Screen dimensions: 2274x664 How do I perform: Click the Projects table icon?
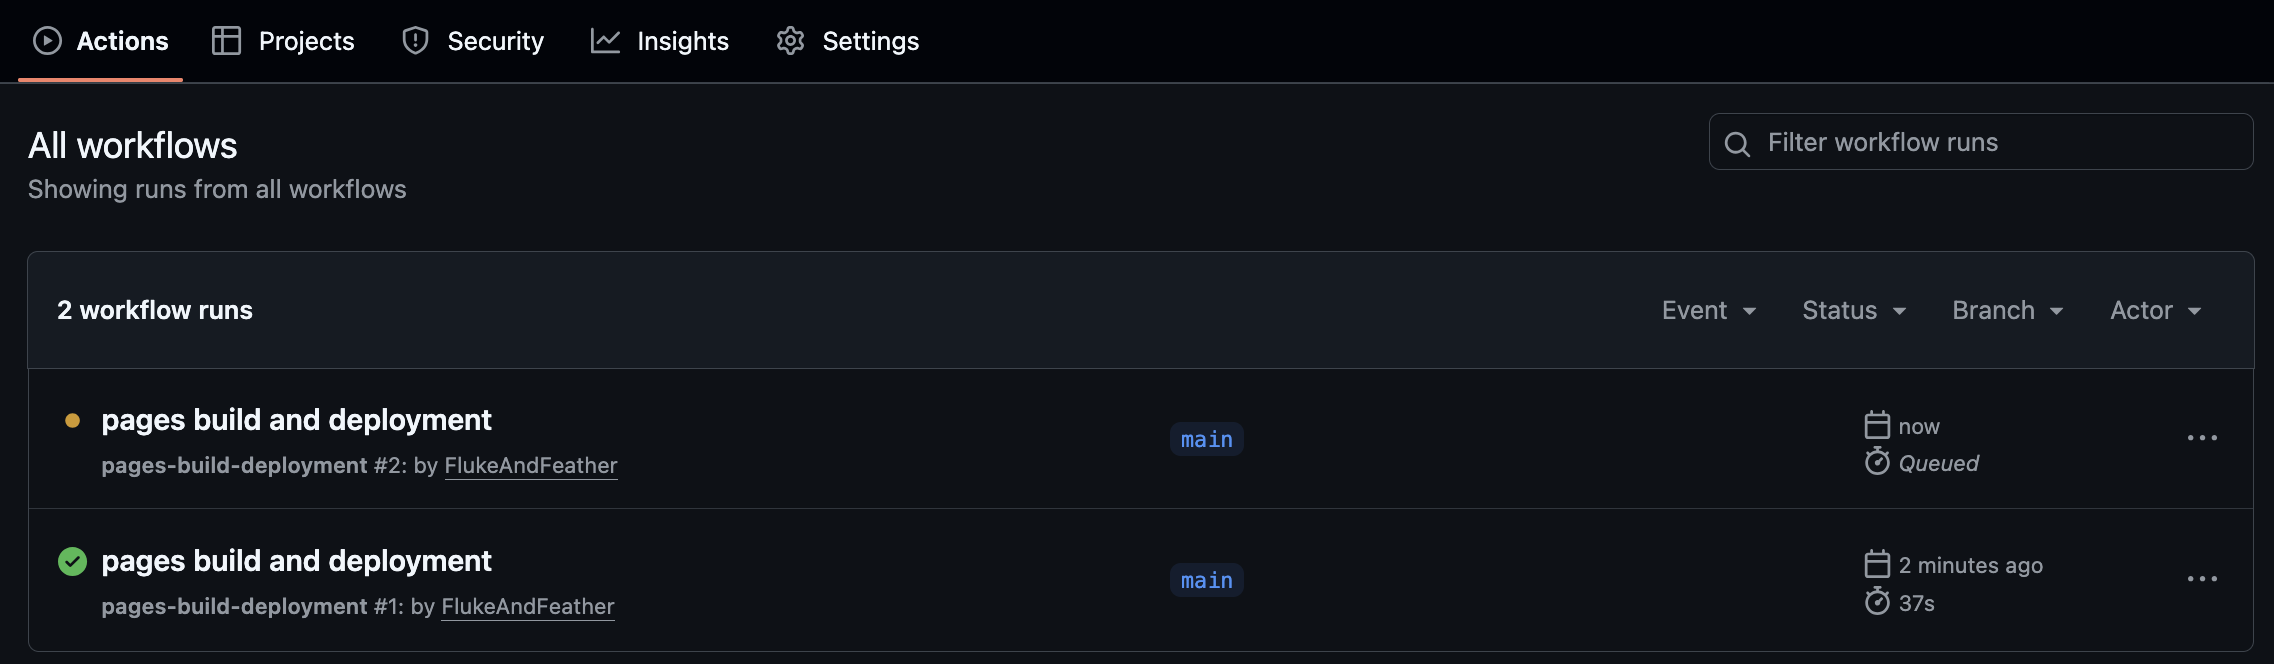[x=227, y=41]
